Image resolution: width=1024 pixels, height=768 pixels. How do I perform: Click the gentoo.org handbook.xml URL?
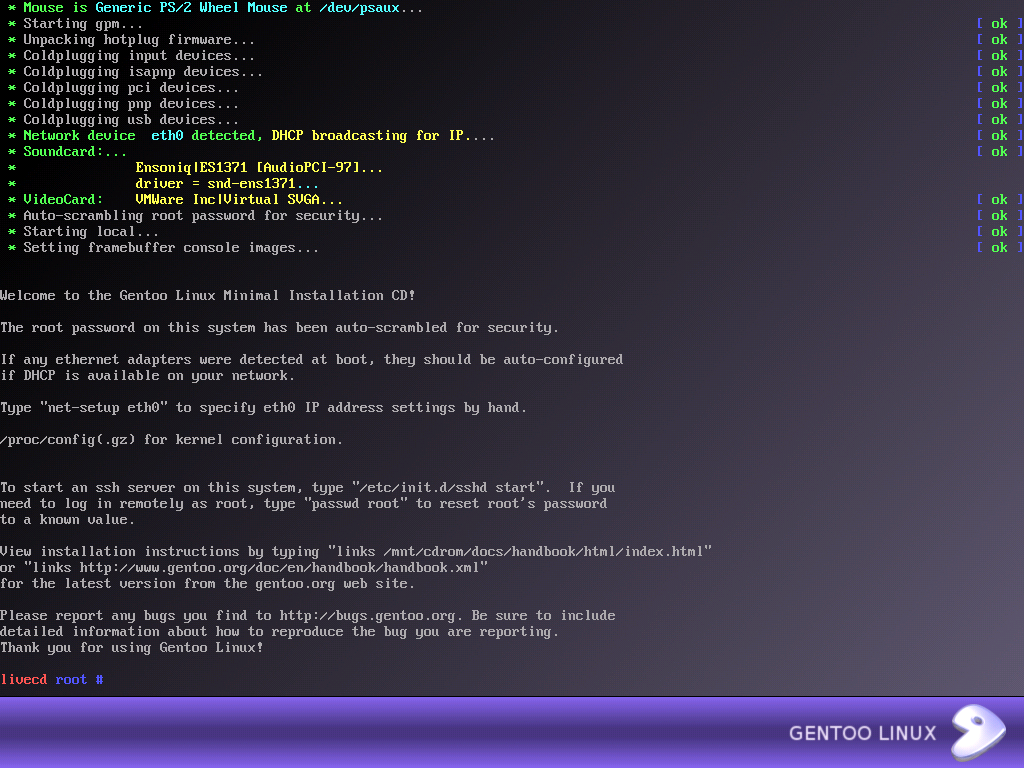pyautogui.click(x=284, y=568)
